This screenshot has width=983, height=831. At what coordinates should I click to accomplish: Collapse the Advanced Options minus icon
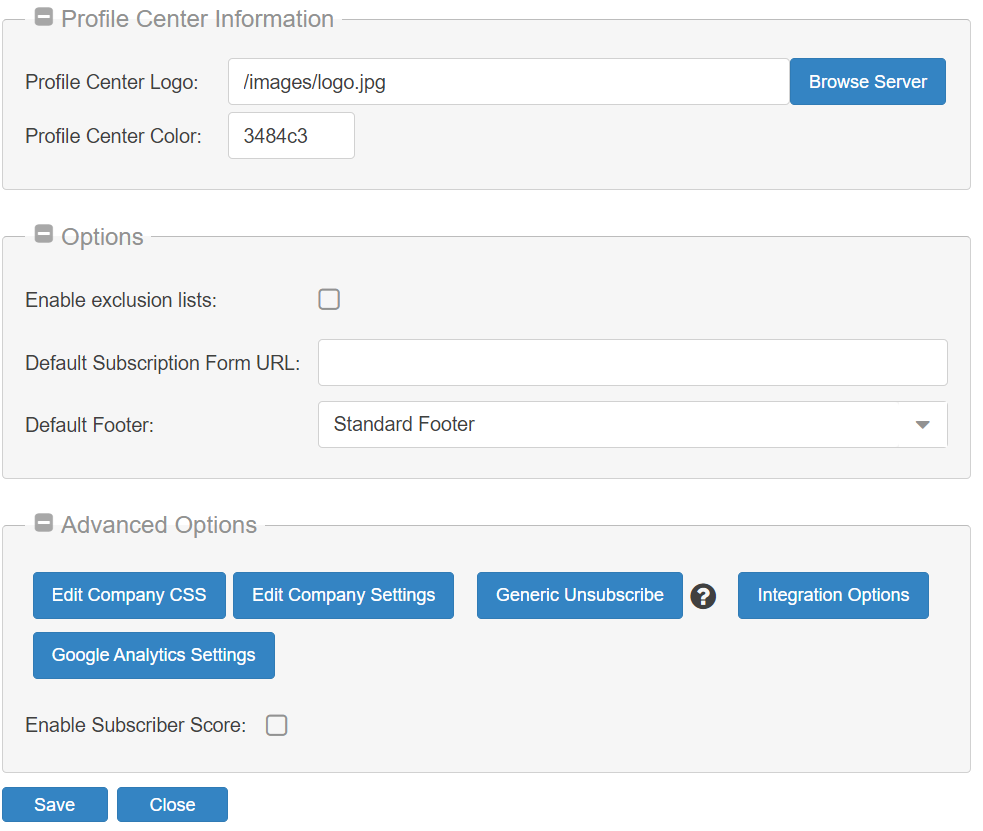(44, 522)
